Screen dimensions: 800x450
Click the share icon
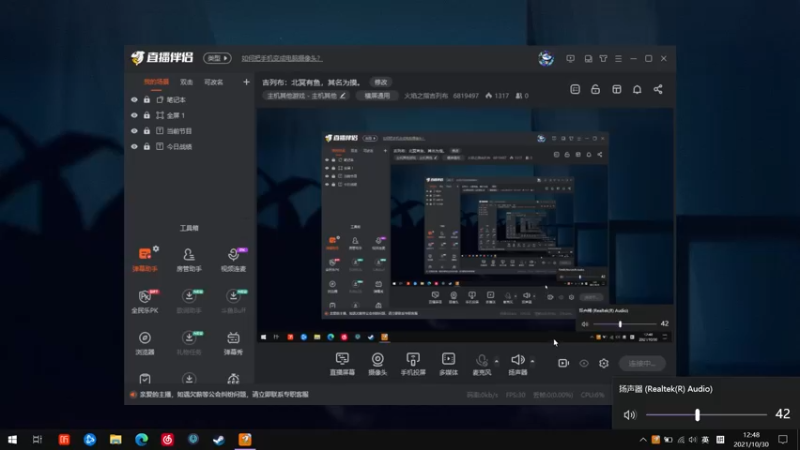click(x=658, y=89)
